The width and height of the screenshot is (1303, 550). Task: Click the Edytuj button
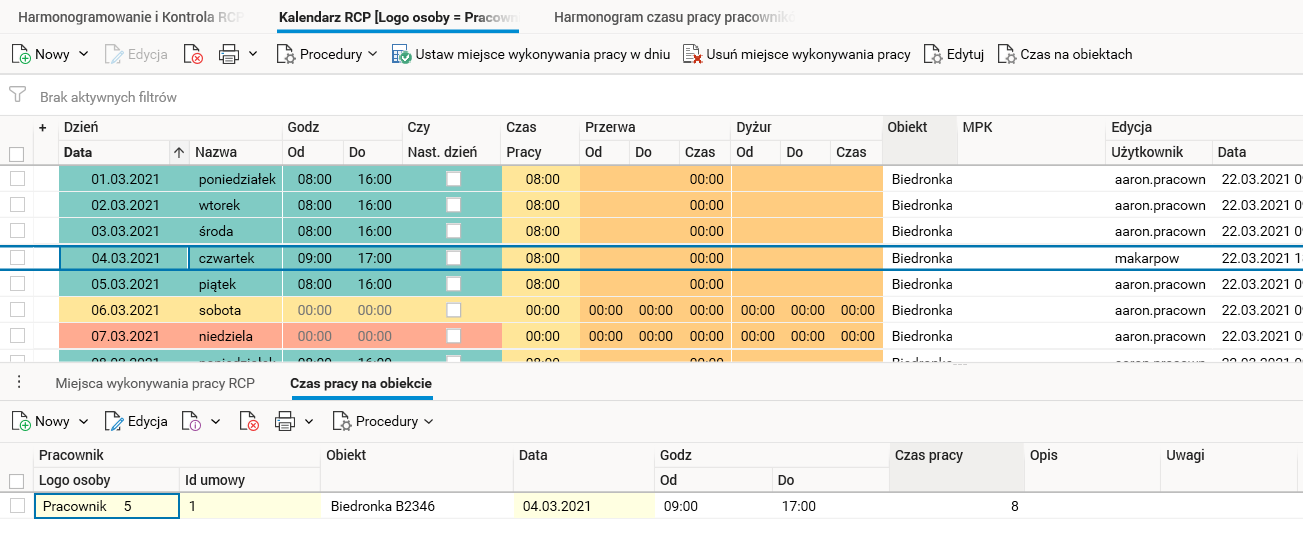tap(954, 54)
